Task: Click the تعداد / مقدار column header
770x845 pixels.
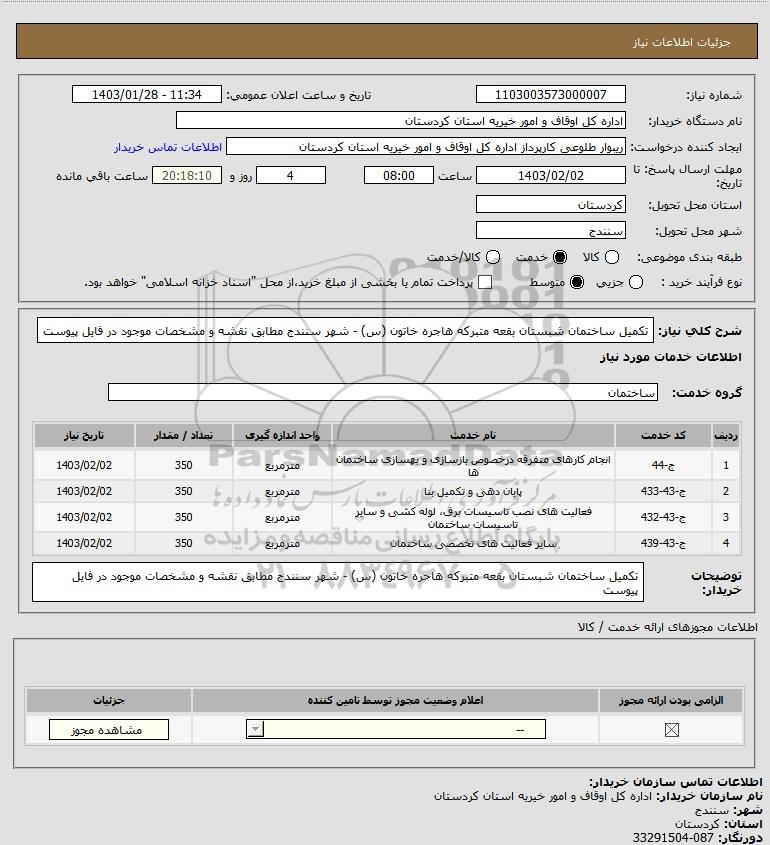Action: (x=183, y=435)
